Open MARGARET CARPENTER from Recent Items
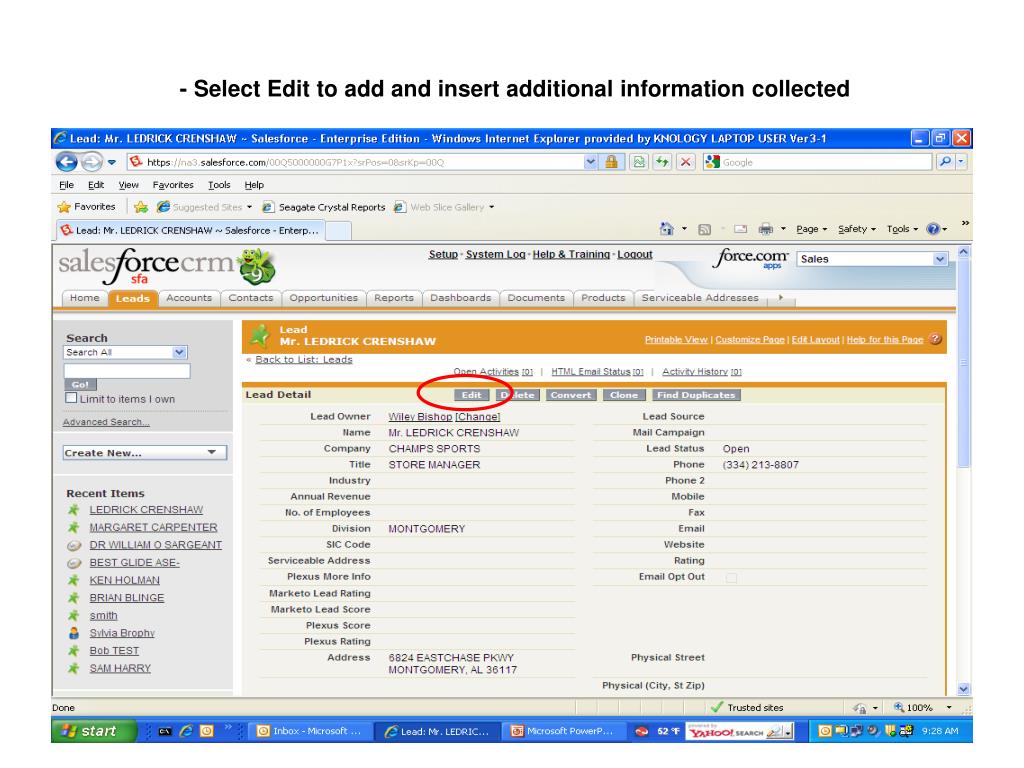Viewport: 1024px width, 768px height. pyautogui.click(x=153, y=527)
